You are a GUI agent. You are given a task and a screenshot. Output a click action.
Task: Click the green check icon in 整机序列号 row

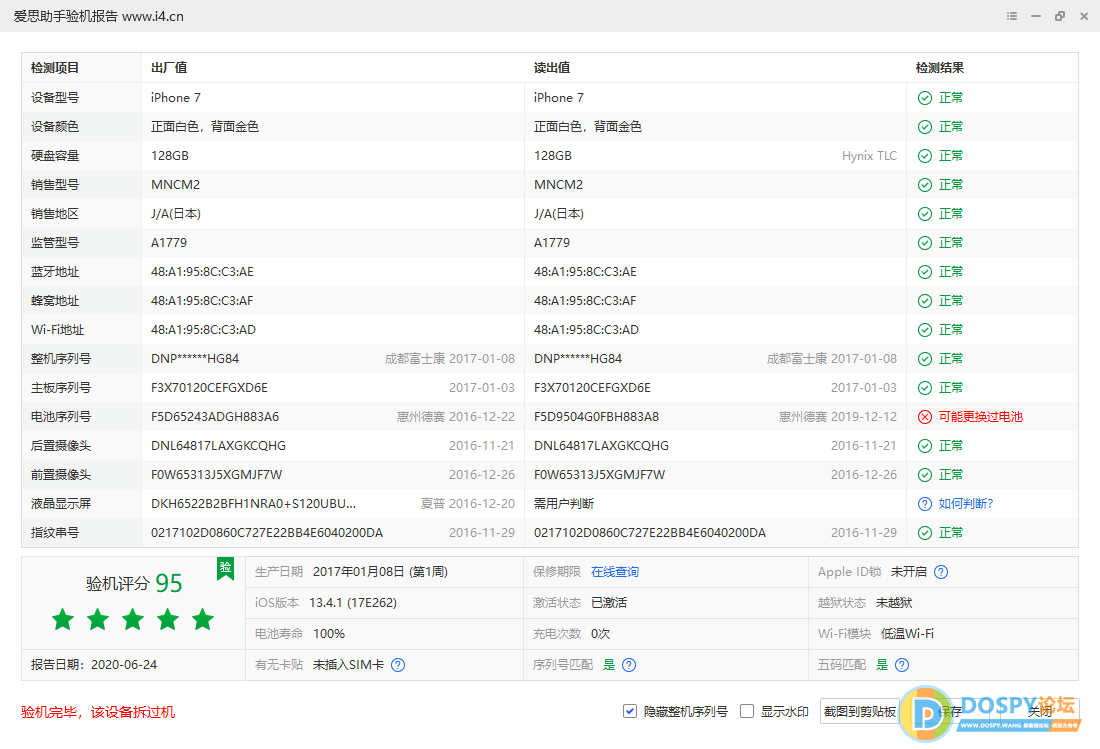pyautogui.click(x=925, y=359)
